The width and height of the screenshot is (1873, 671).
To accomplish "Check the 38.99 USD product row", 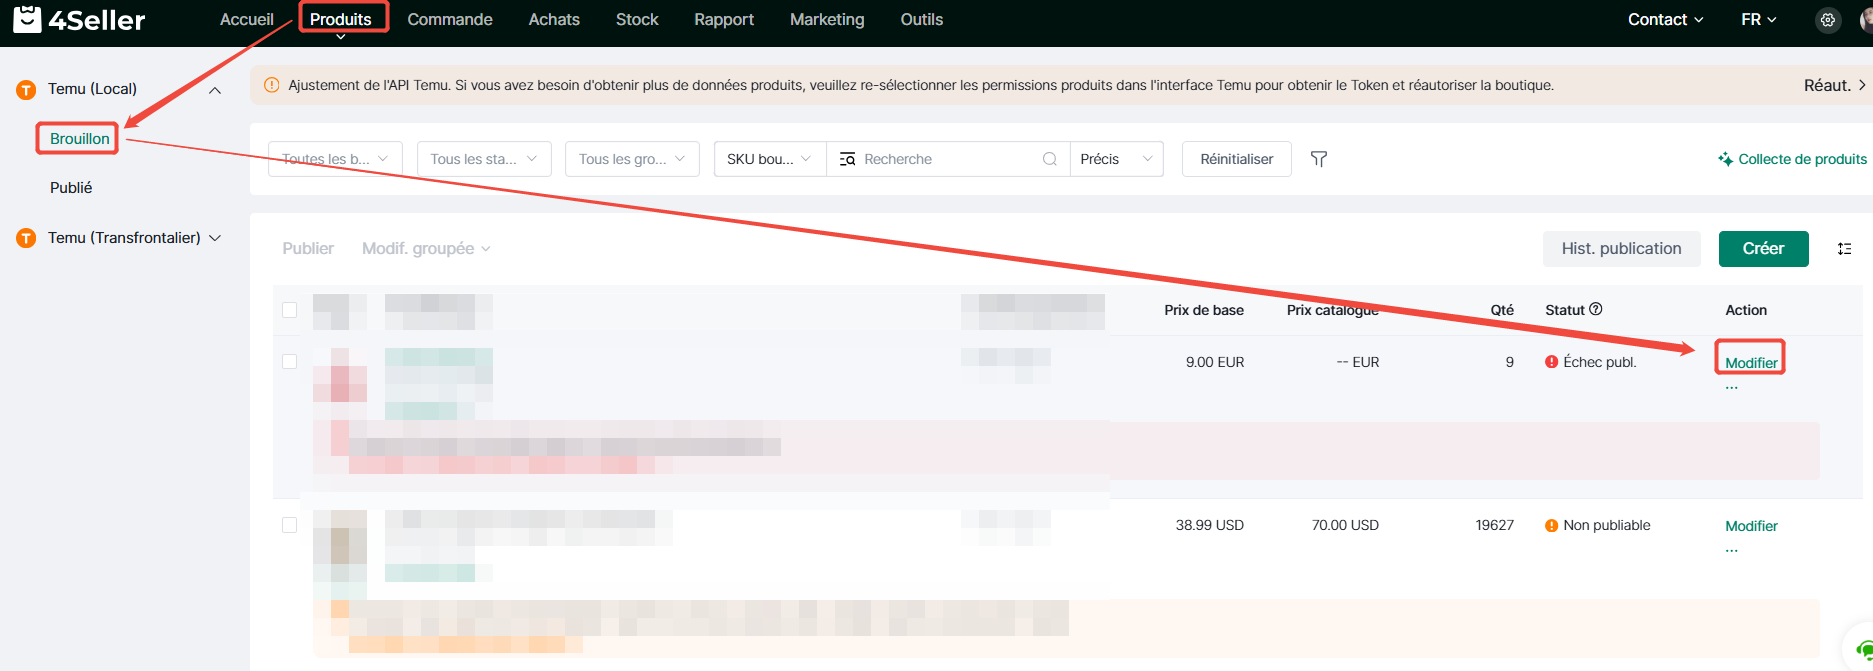I will 290,525.
